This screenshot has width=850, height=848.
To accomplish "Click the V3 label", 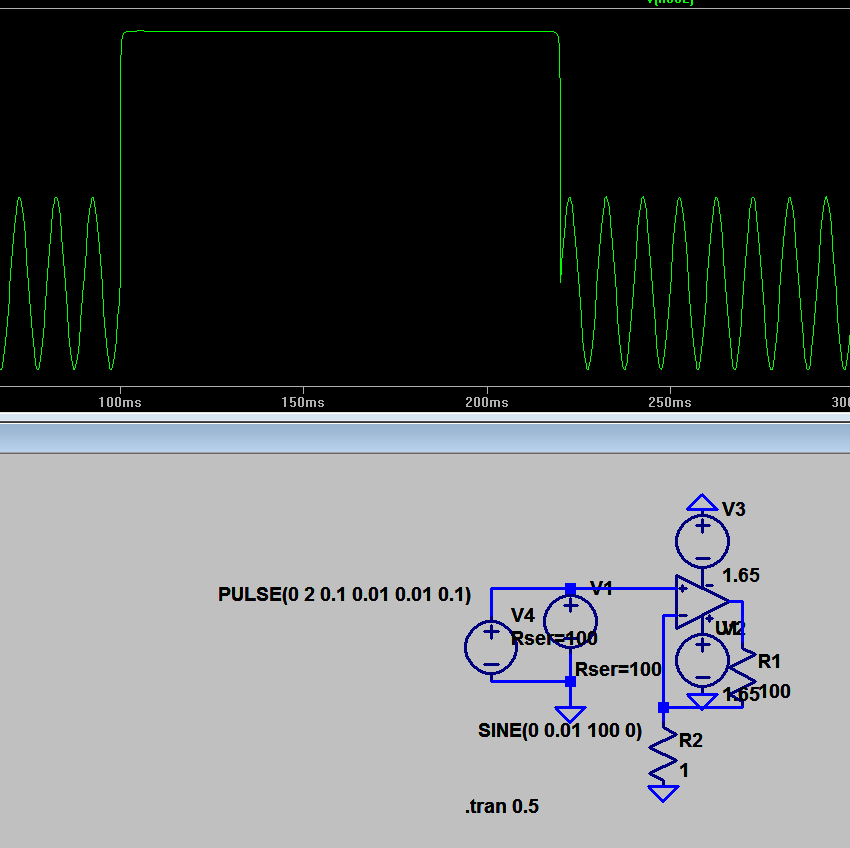I will tap(734, 509).
